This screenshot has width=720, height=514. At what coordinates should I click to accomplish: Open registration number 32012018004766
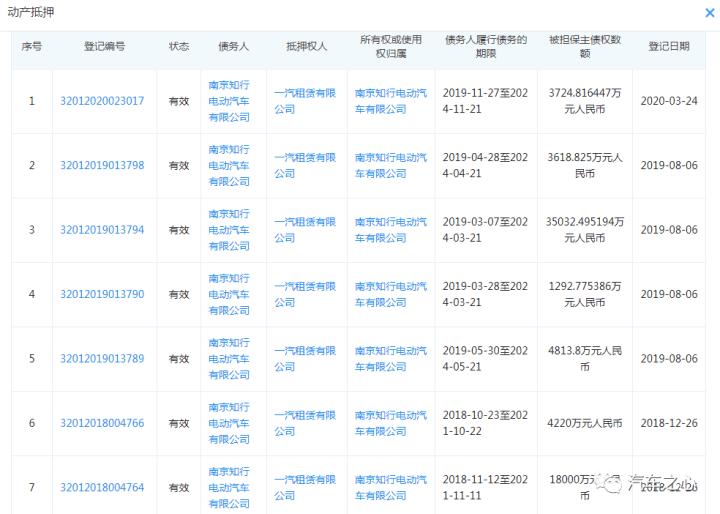[102, 423]
